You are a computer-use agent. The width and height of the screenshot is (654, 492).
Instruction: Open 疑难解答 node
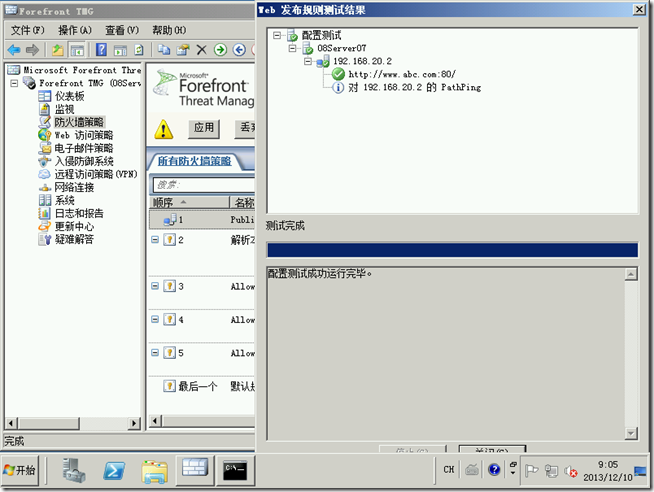click(x=74, y=239)
